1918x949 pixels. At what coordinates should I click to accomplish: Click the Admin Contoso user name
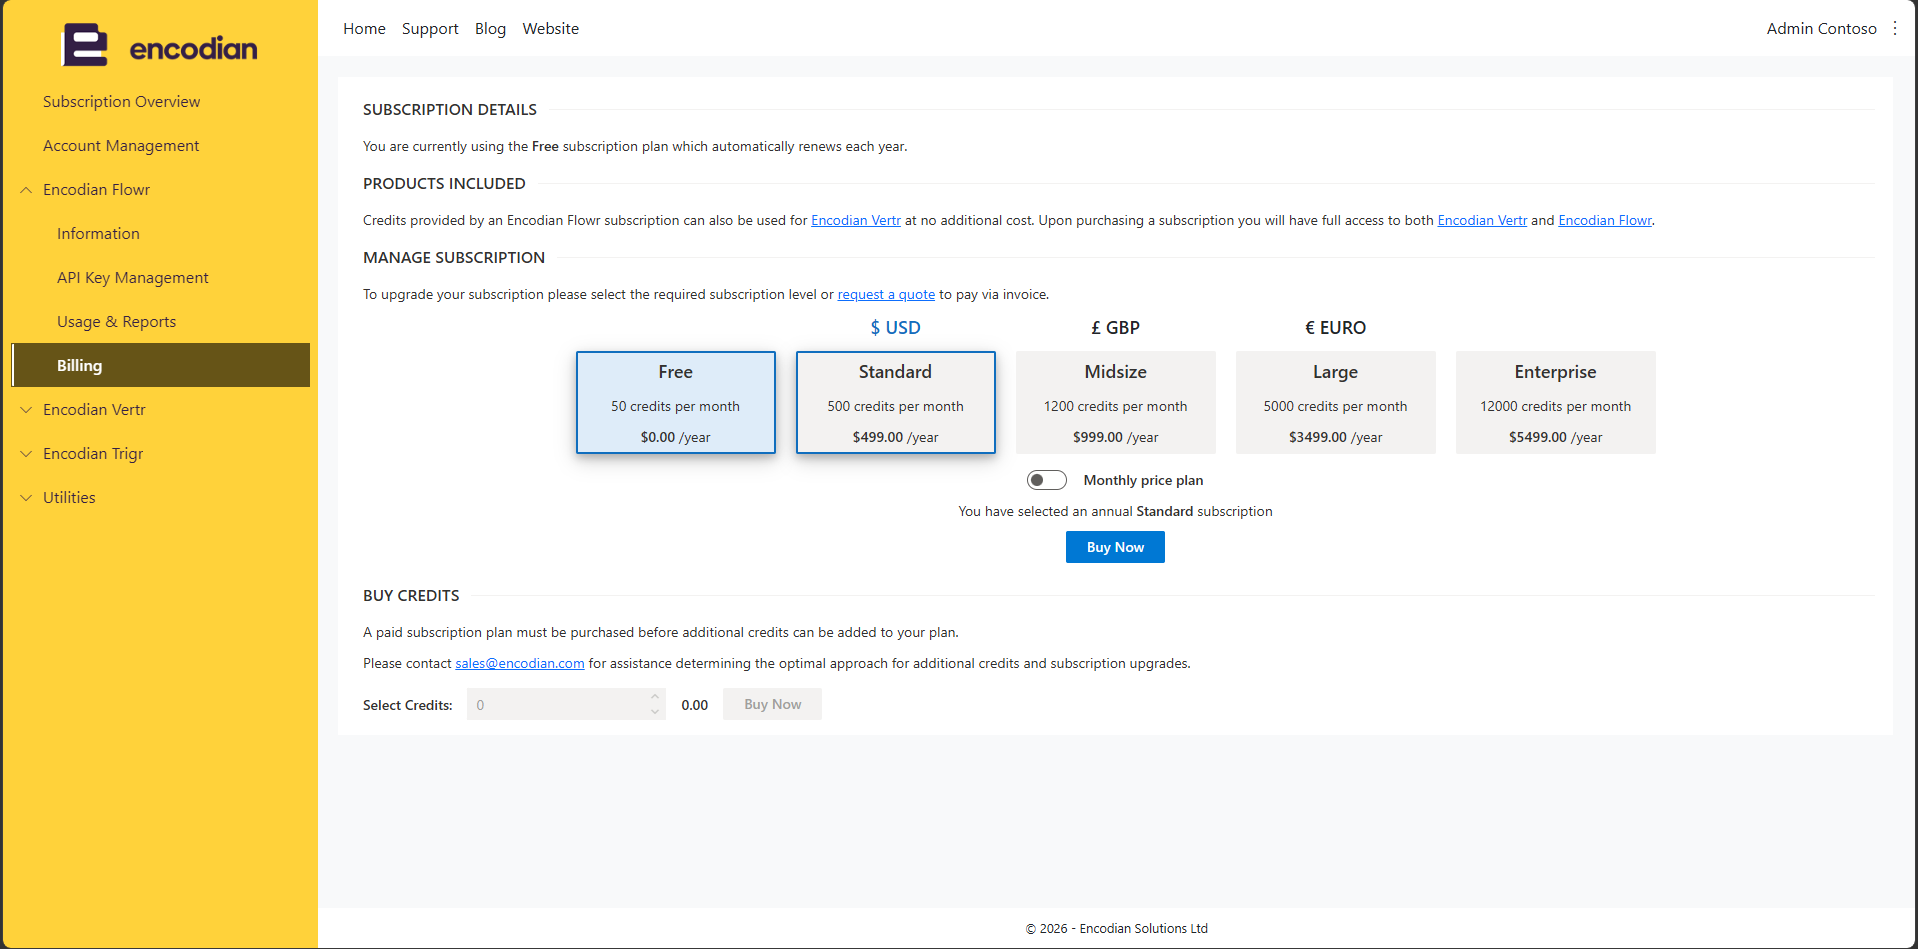click(1821, 29)
